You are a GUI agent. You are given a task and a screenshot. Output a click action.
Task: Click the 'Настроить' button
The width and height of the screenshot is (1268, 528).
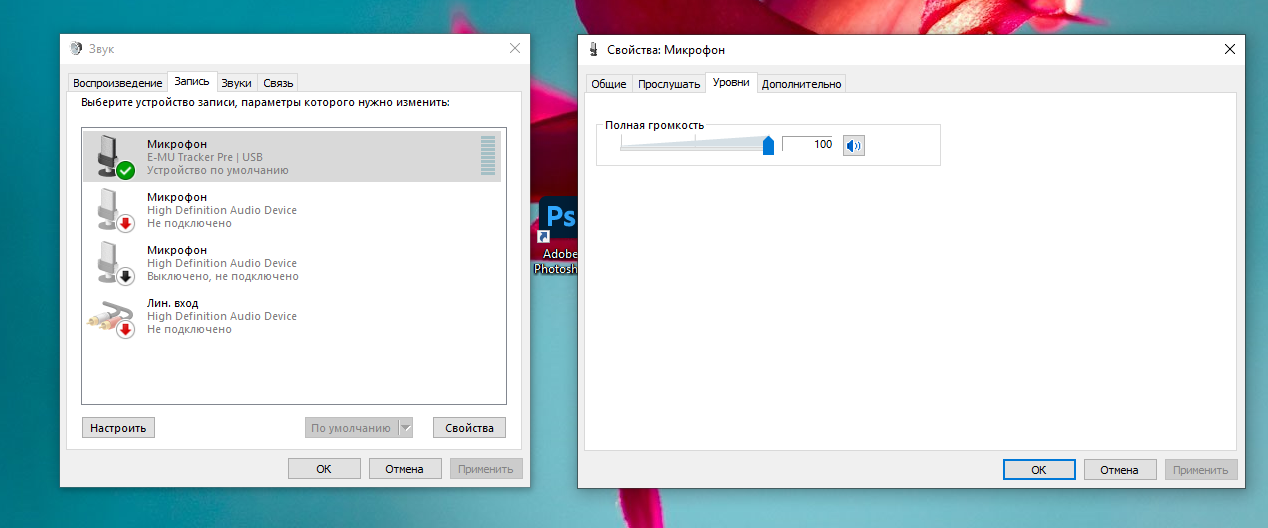[118, 428]
